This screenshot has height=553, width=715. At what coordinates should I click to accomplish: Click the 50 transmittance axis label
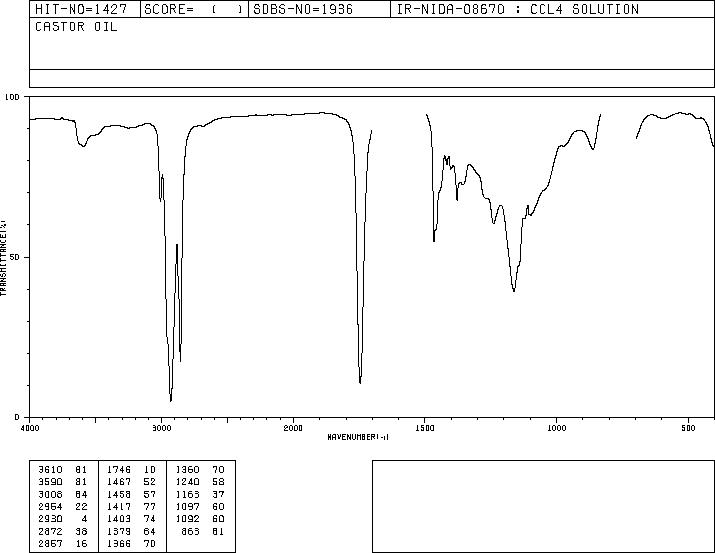point(15,257)
